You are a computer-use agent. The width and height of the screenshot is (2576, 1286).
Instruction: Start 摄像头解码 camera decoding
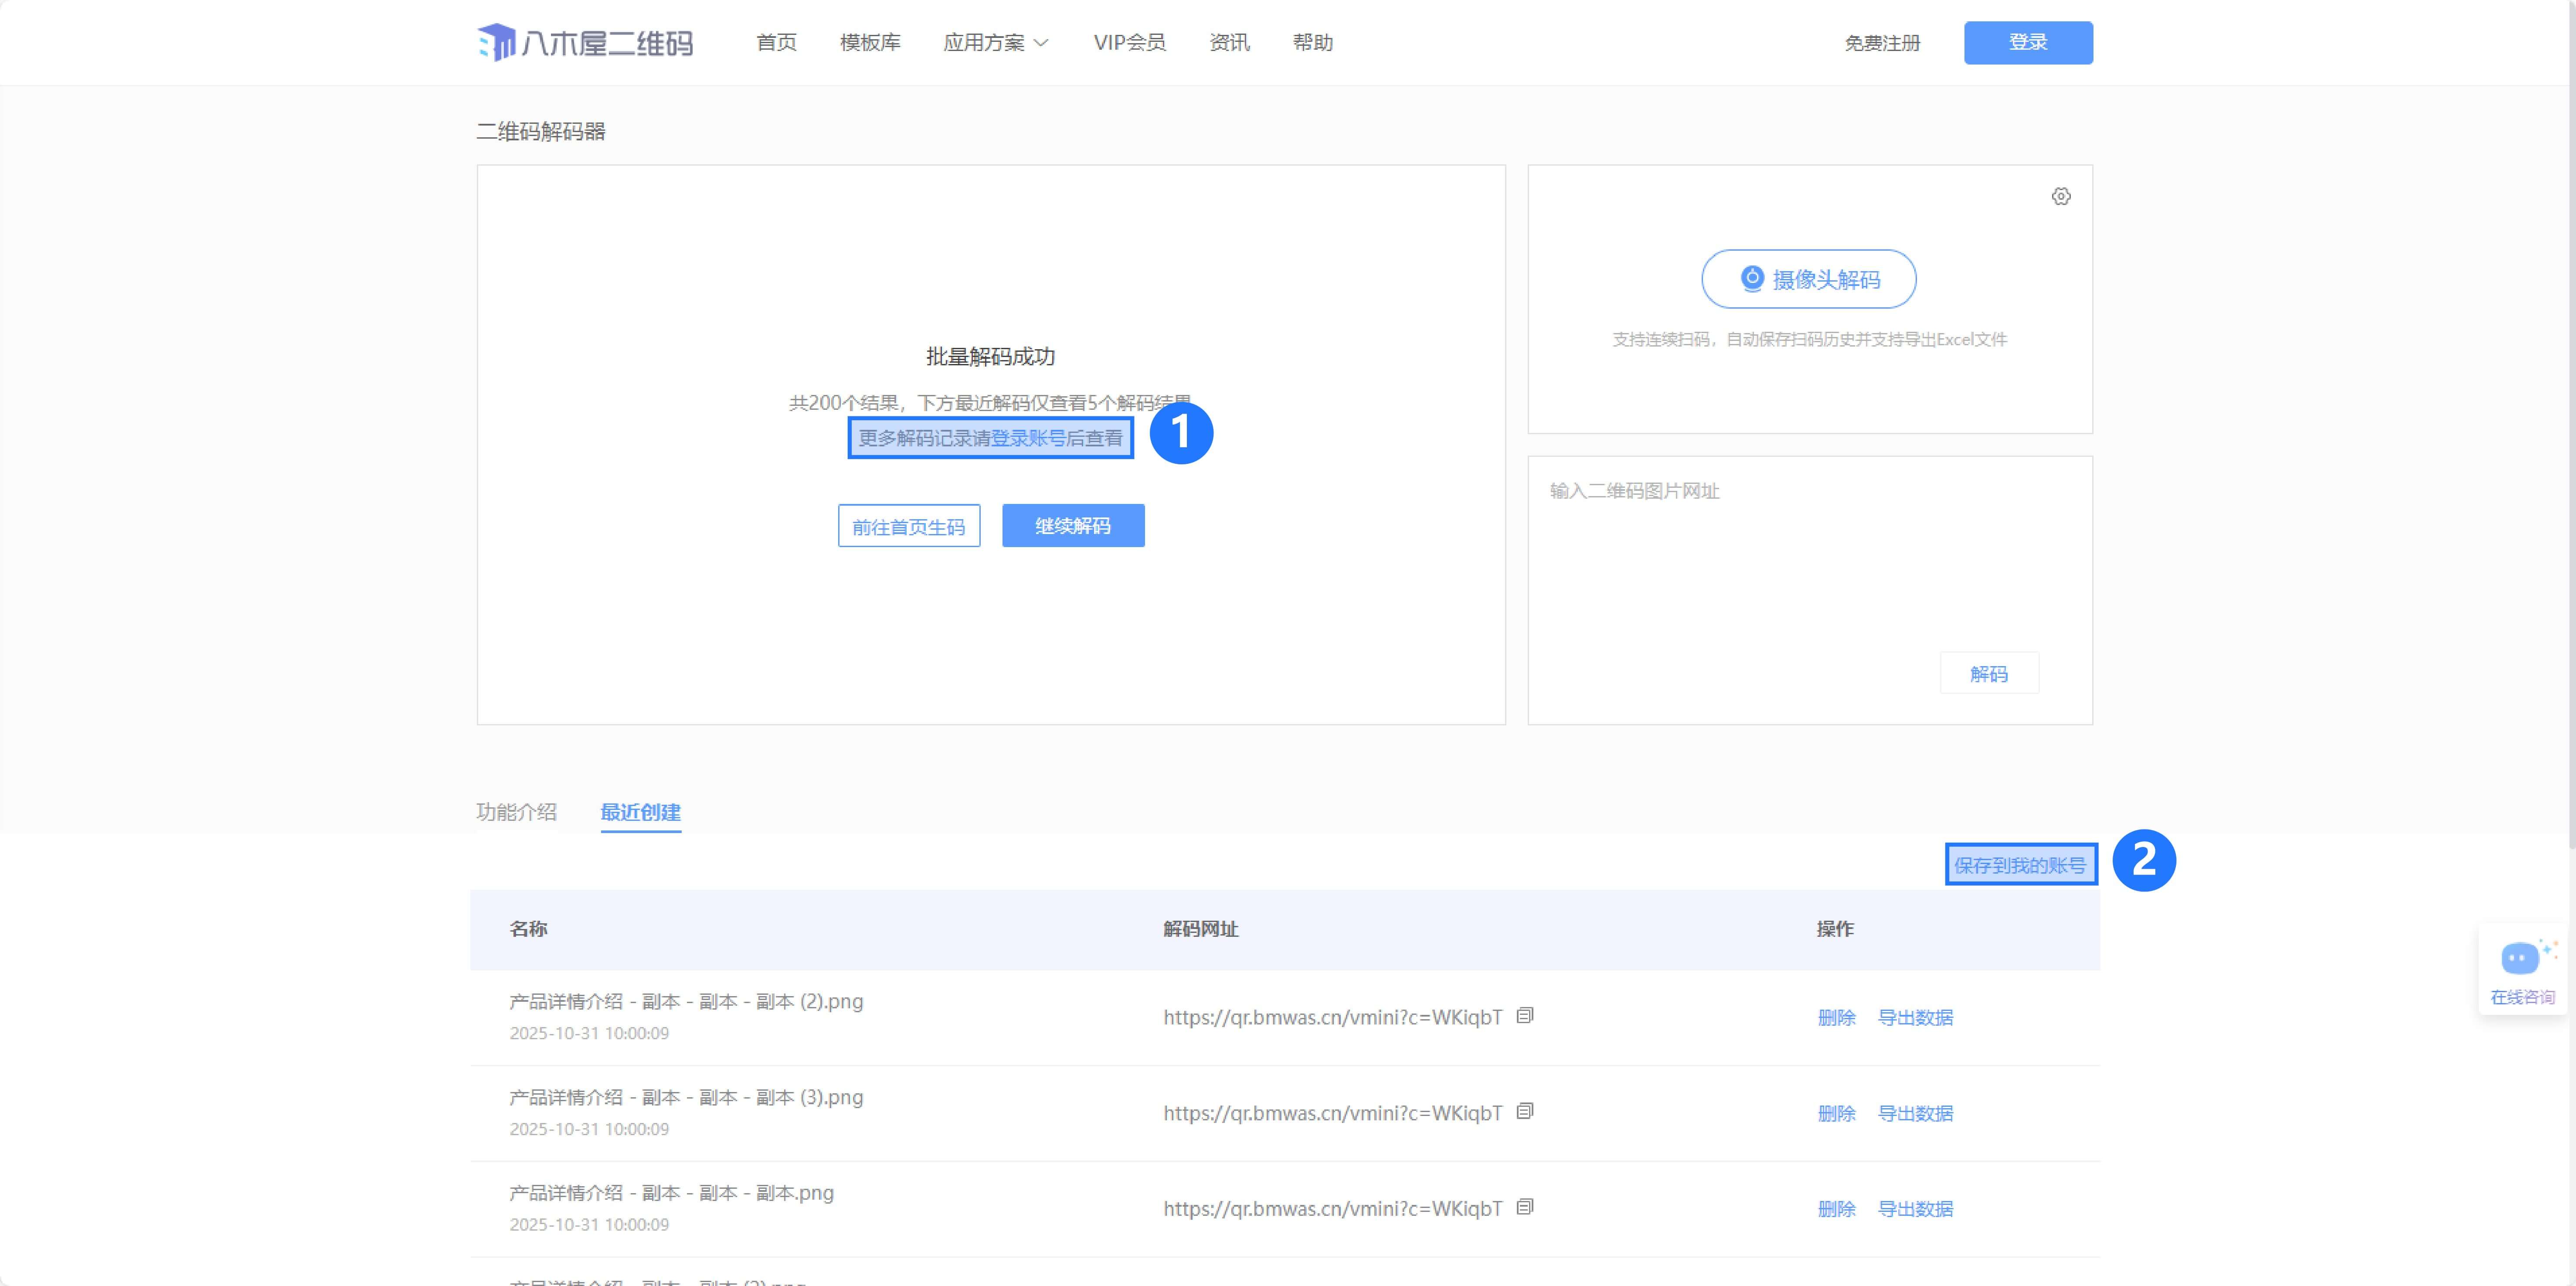[x=1808, y=279]
